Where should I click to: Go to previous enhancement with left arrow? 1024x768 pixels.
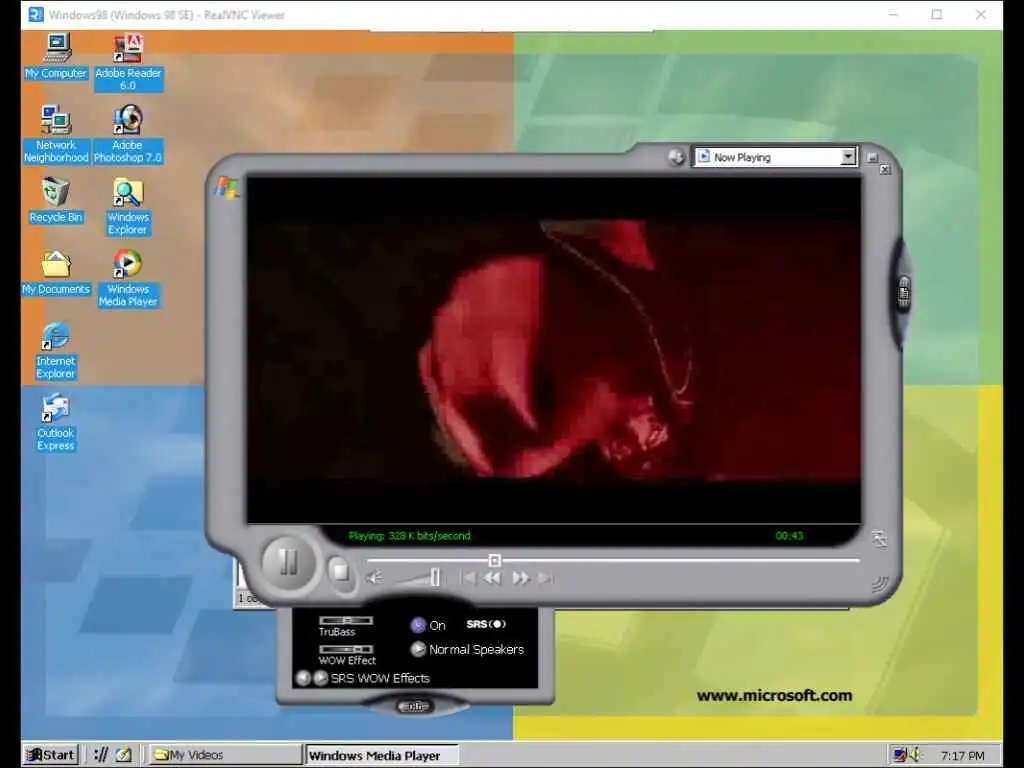tap(303, 678)
